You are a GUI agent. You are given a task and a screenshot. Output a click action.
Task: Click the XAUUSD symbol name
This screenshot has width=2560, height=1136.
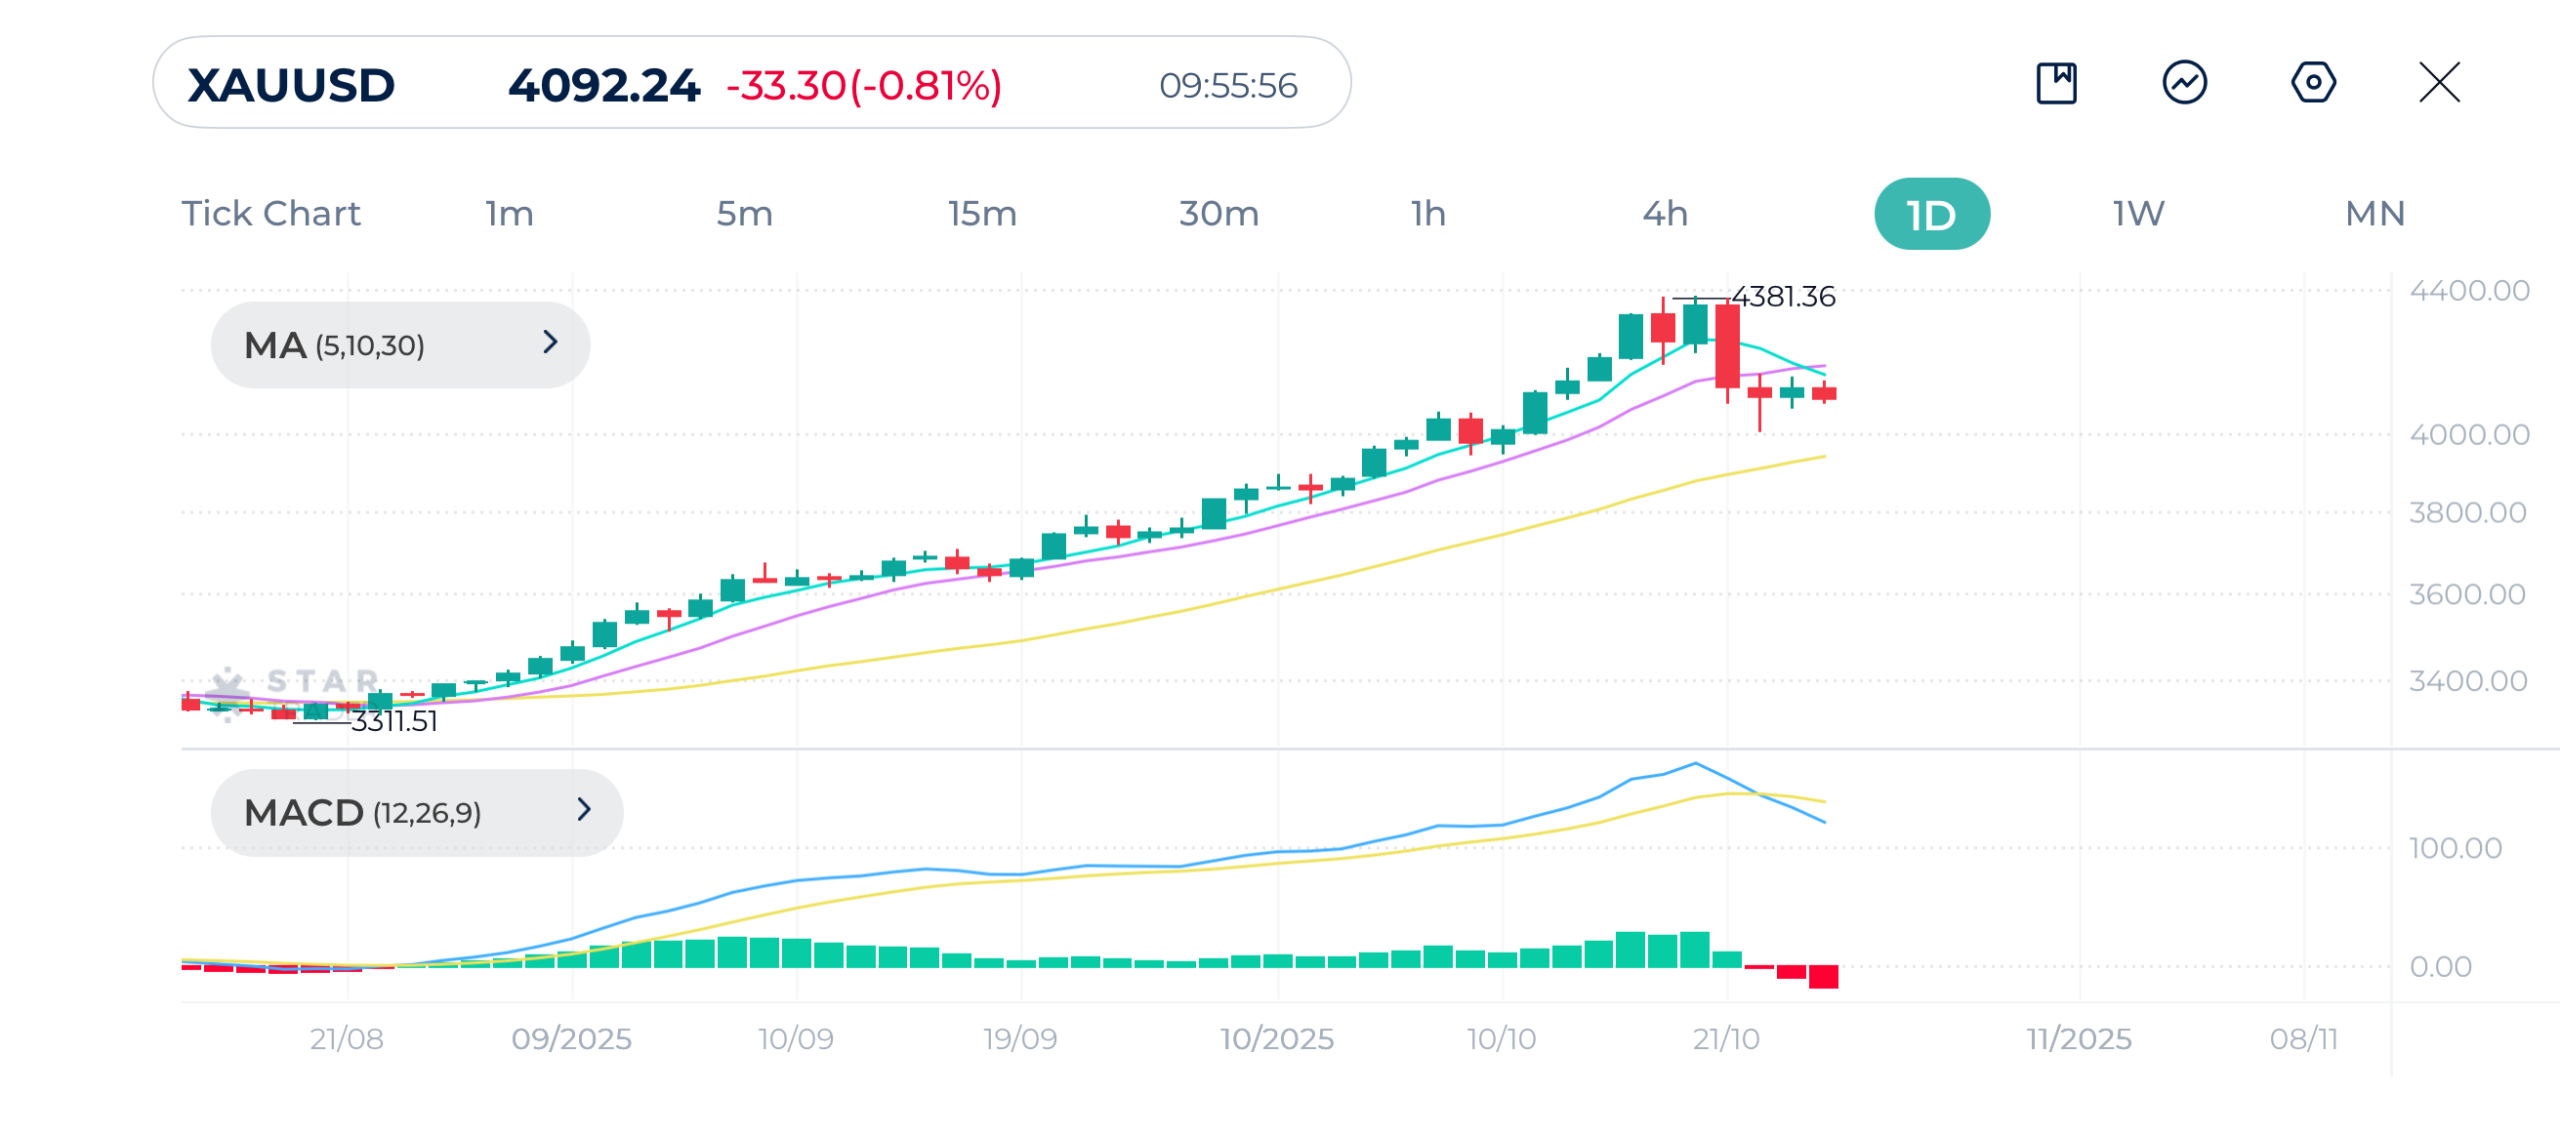point(291,85)
